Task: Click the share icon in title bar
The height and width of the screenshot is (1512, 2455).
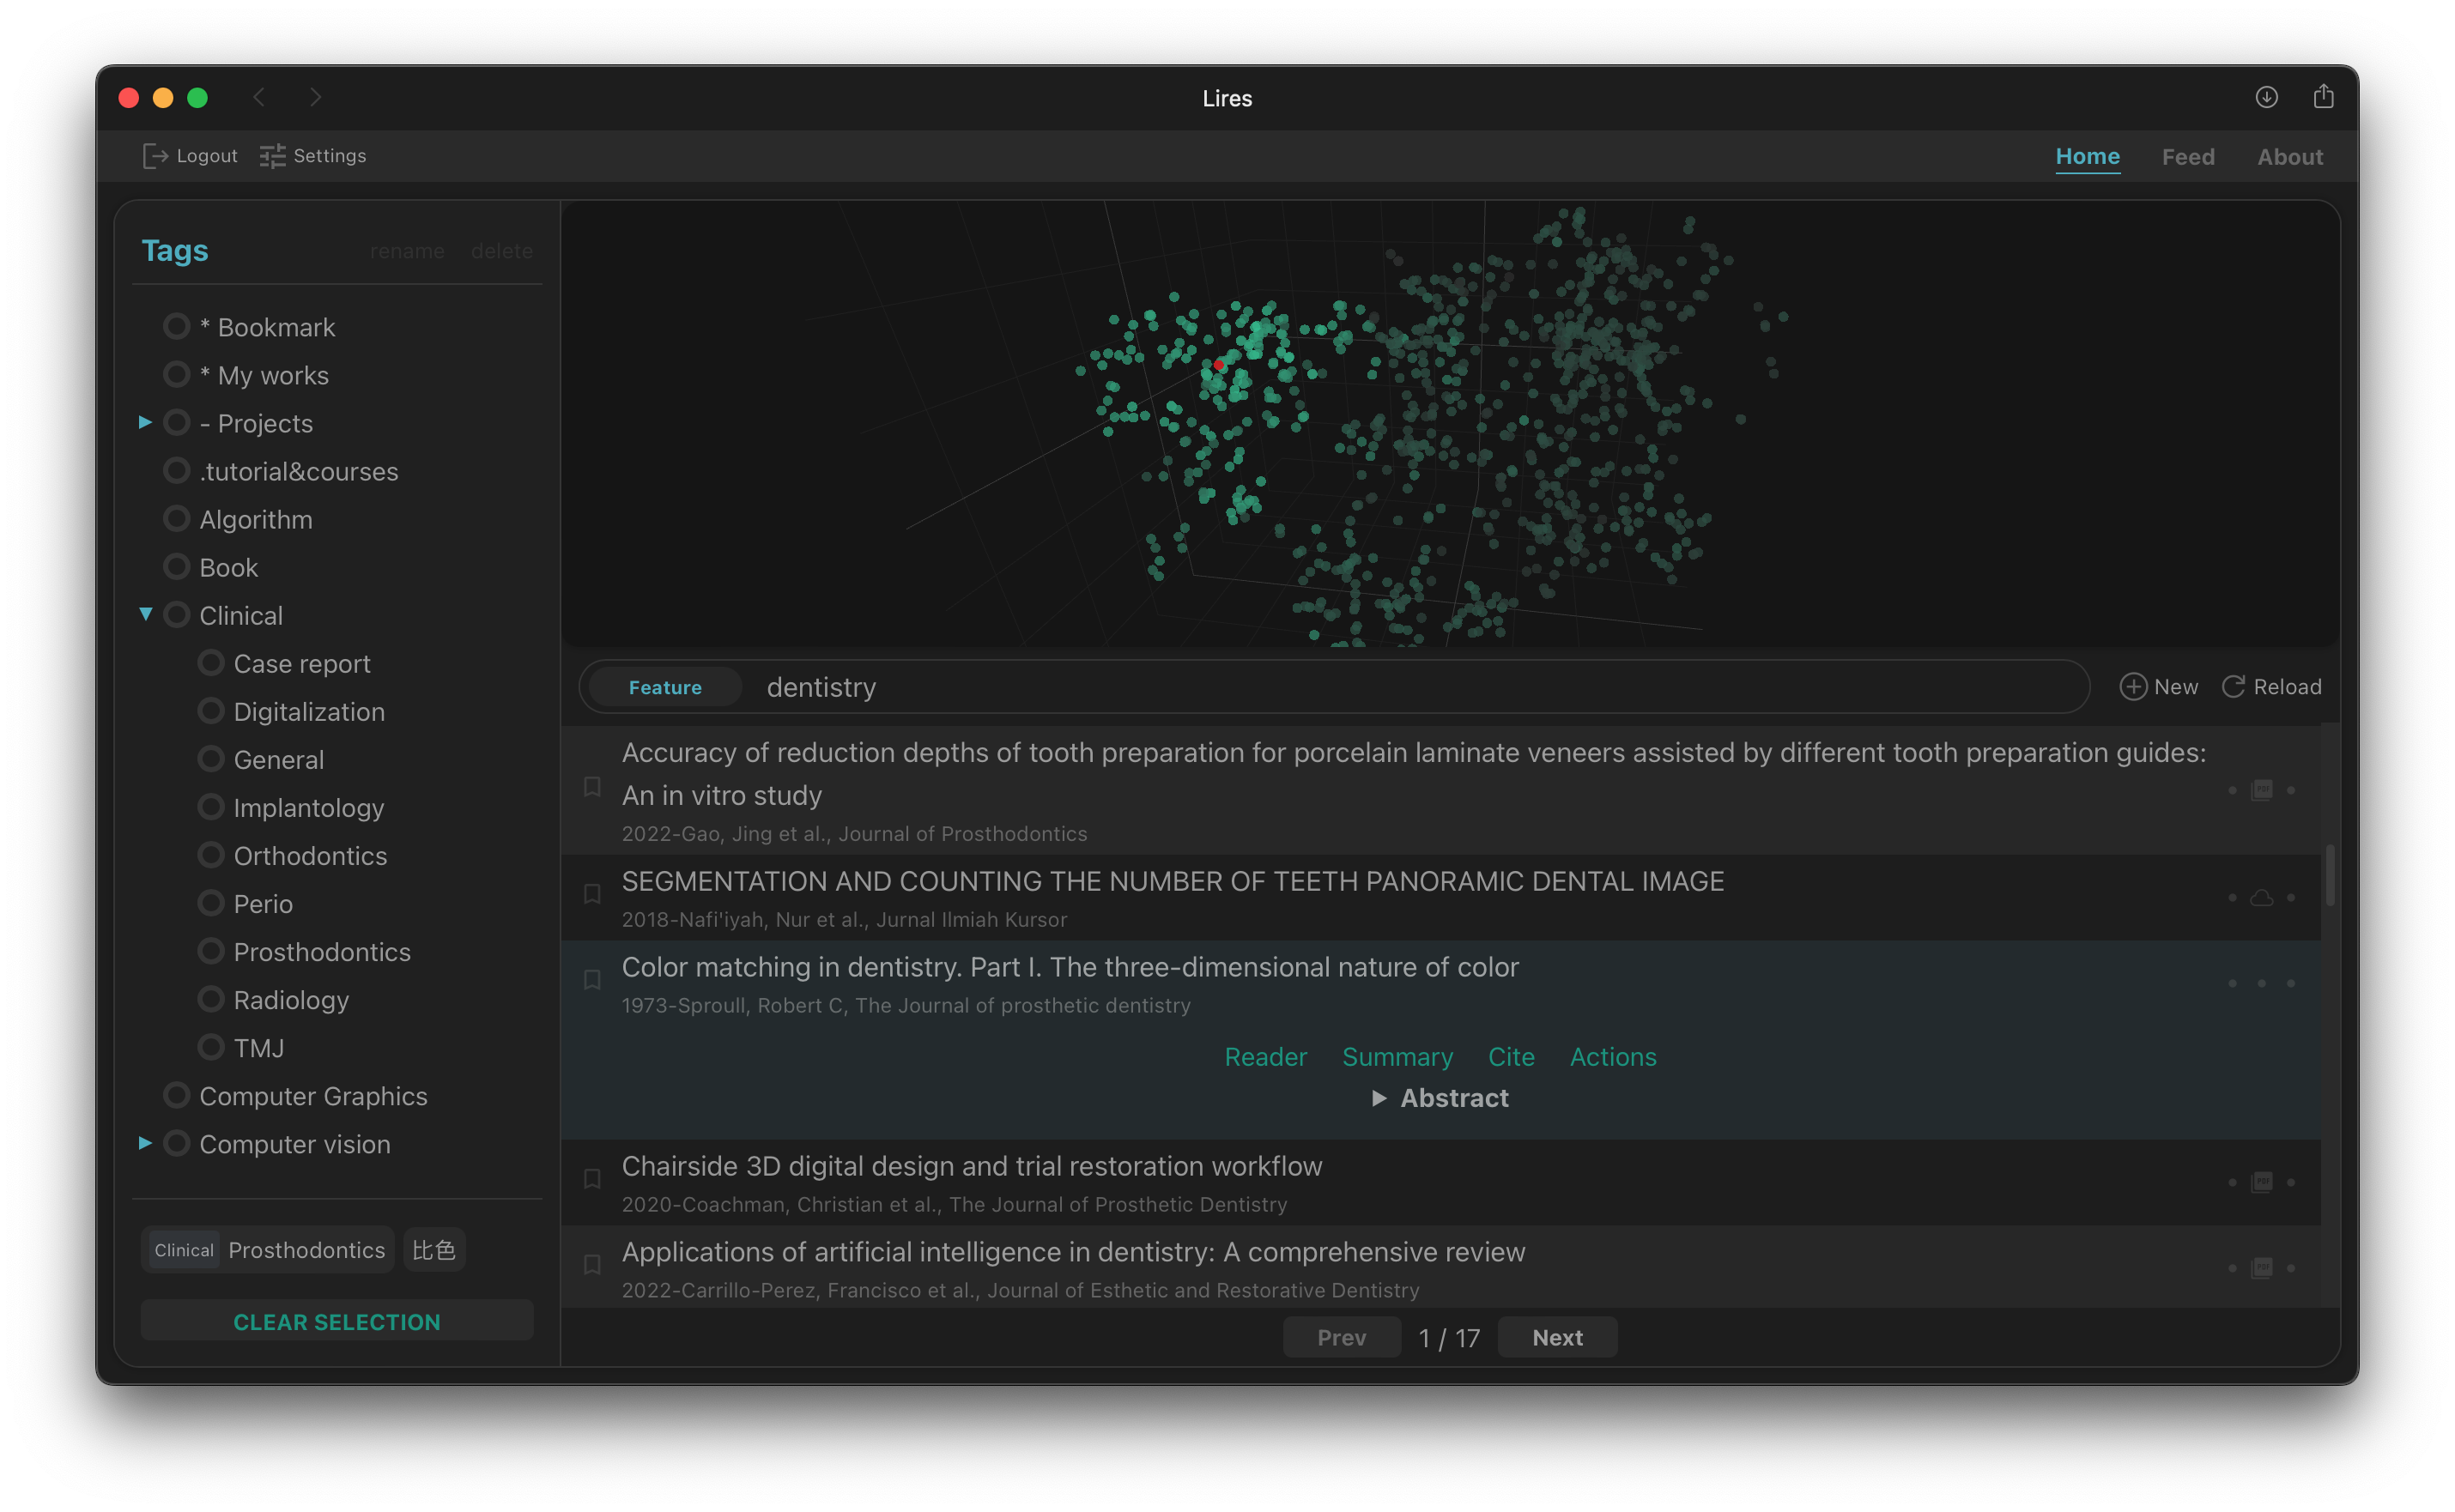Action: 2323,97
